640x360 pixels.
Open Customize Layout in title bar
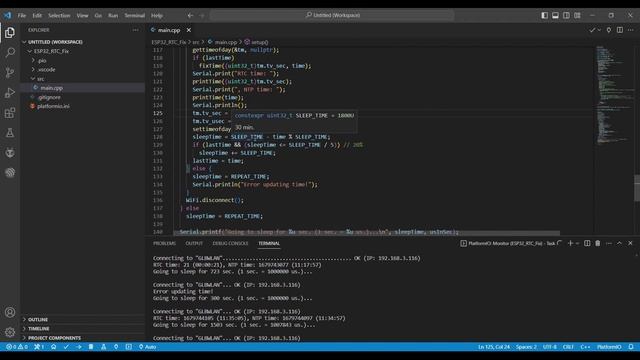point(577,15)
